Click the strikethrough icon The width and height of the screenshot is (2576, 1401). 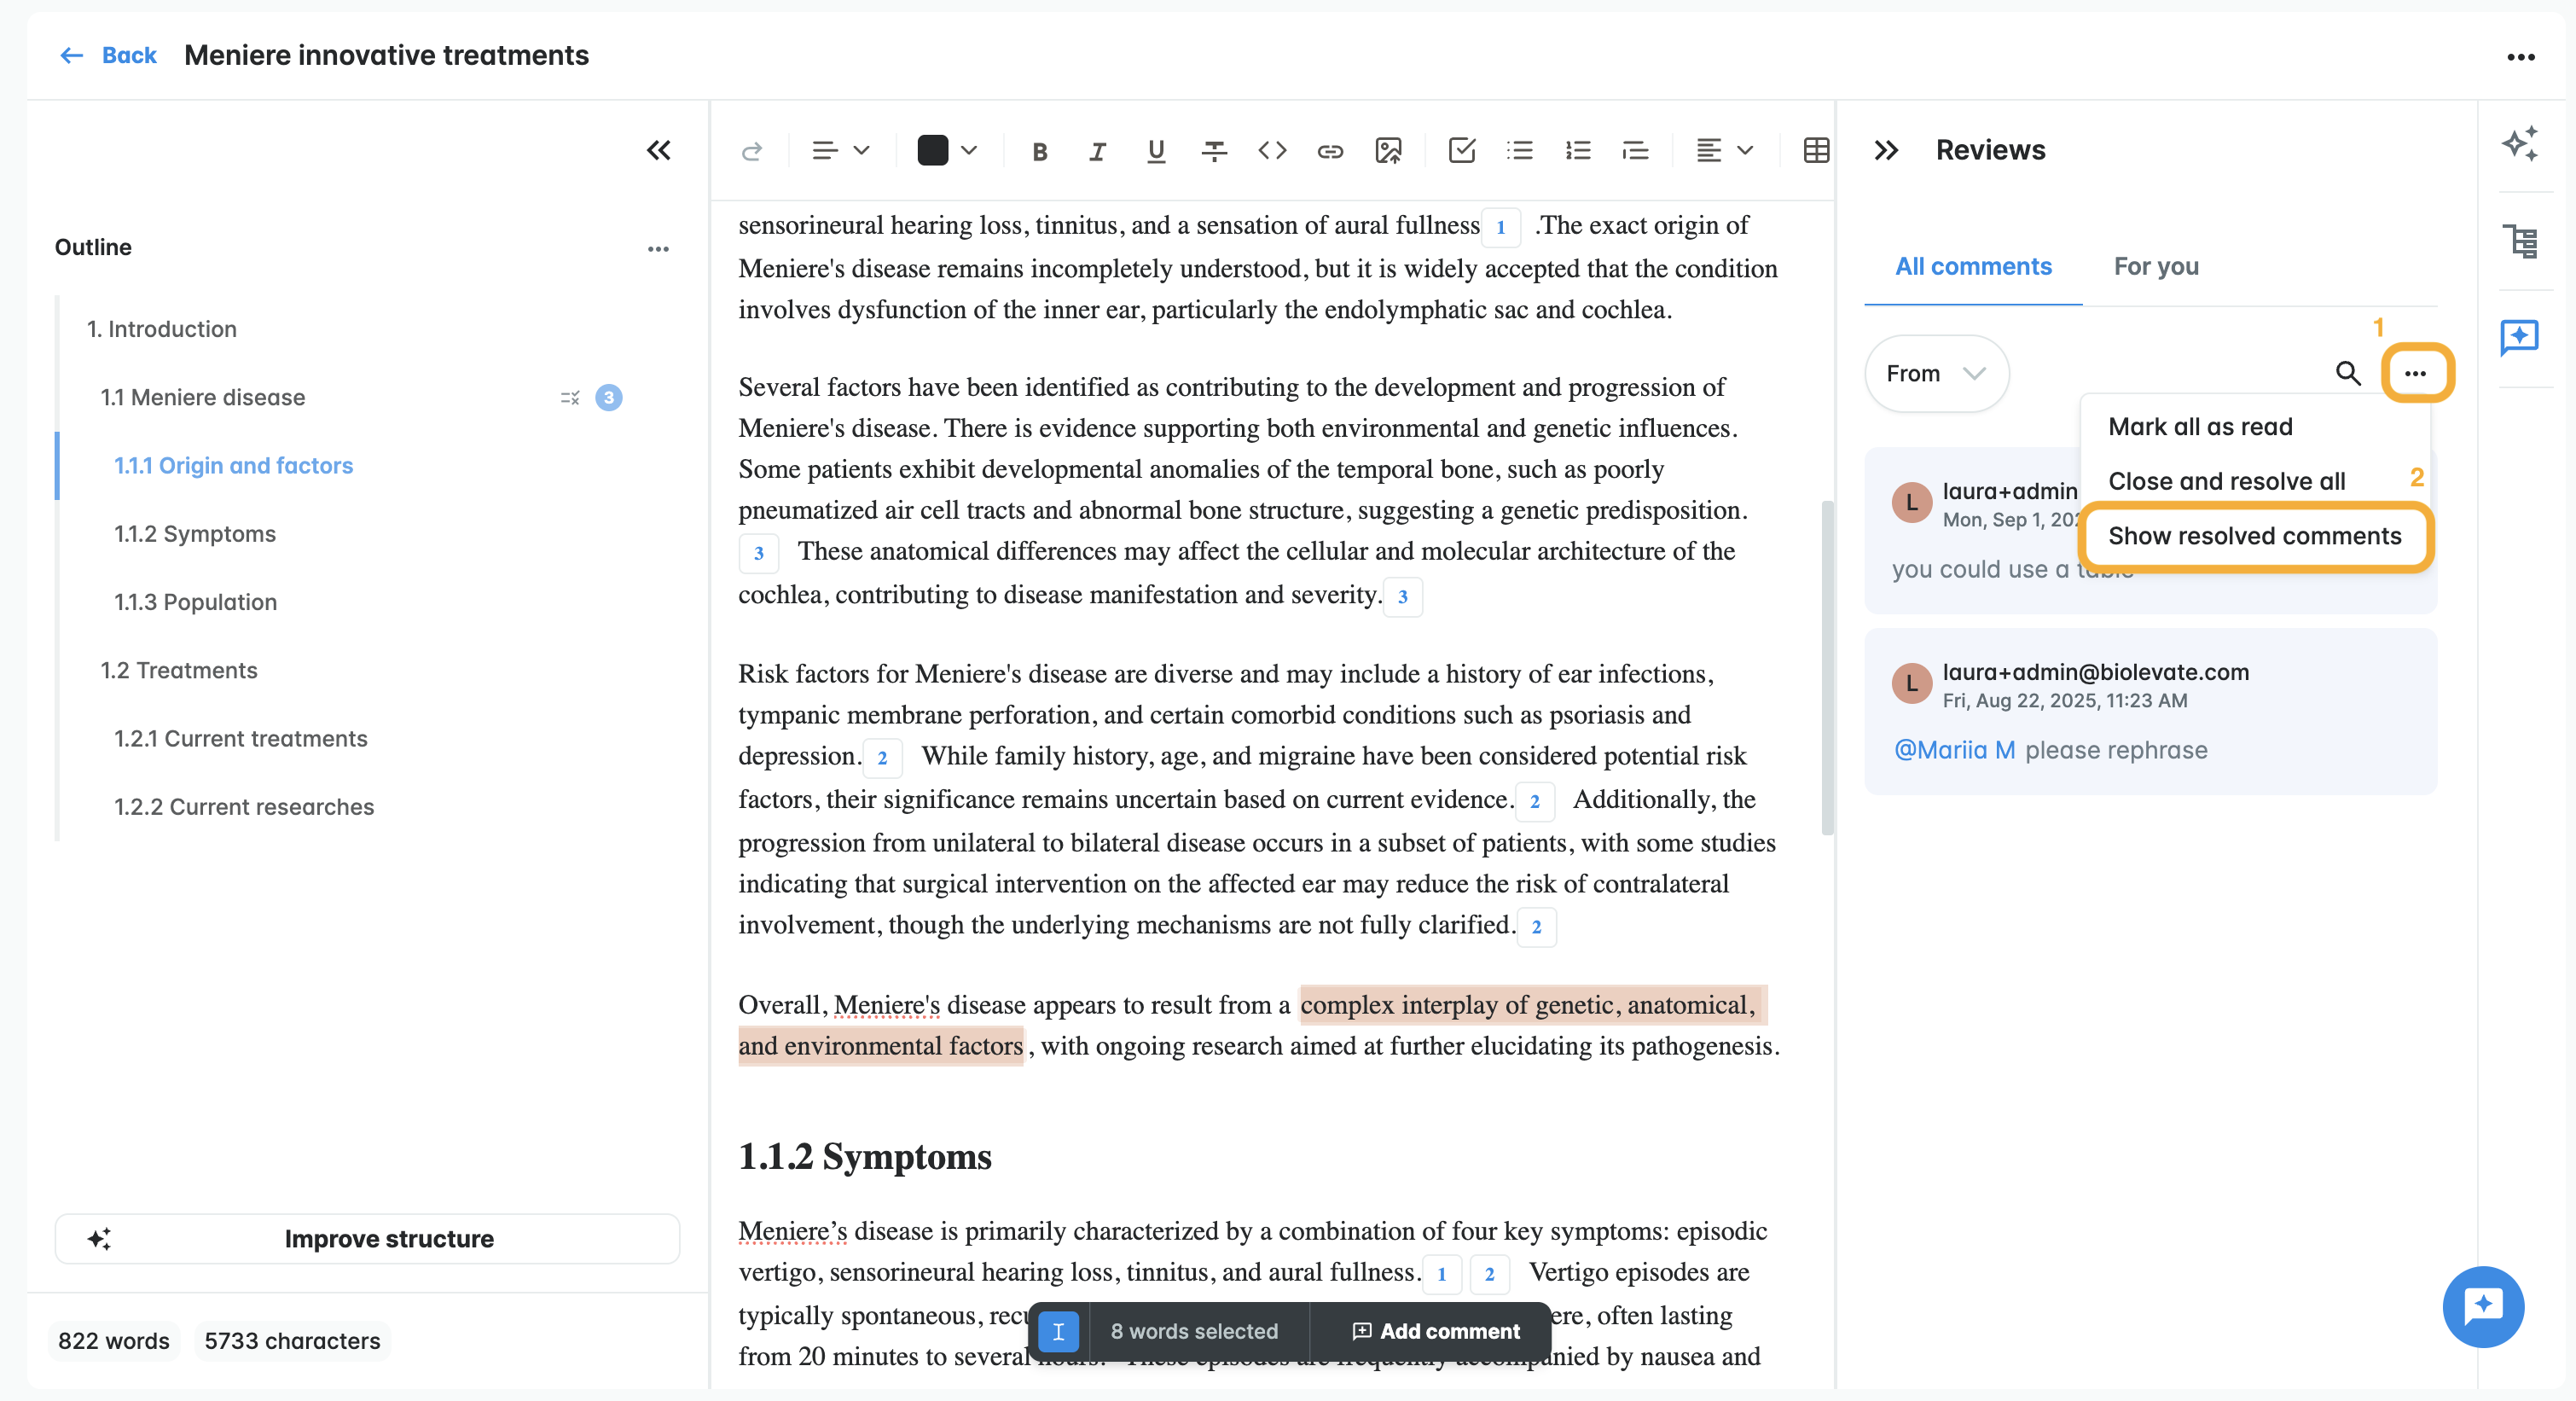coord(1214,151)
